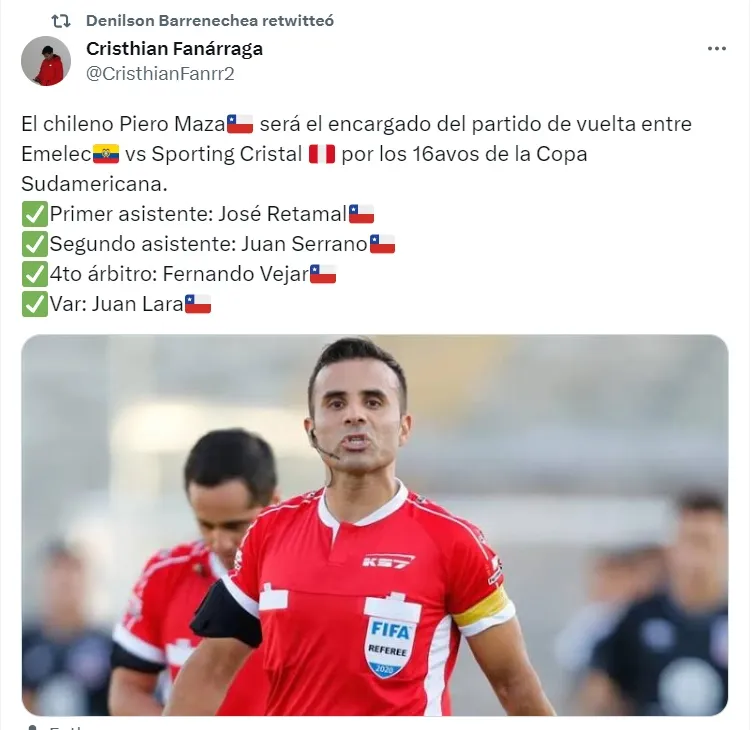Click the retweet arrows icon above the tweet
Image resolution: width=753 pixels, height=730 pixels.
point(61,21)
